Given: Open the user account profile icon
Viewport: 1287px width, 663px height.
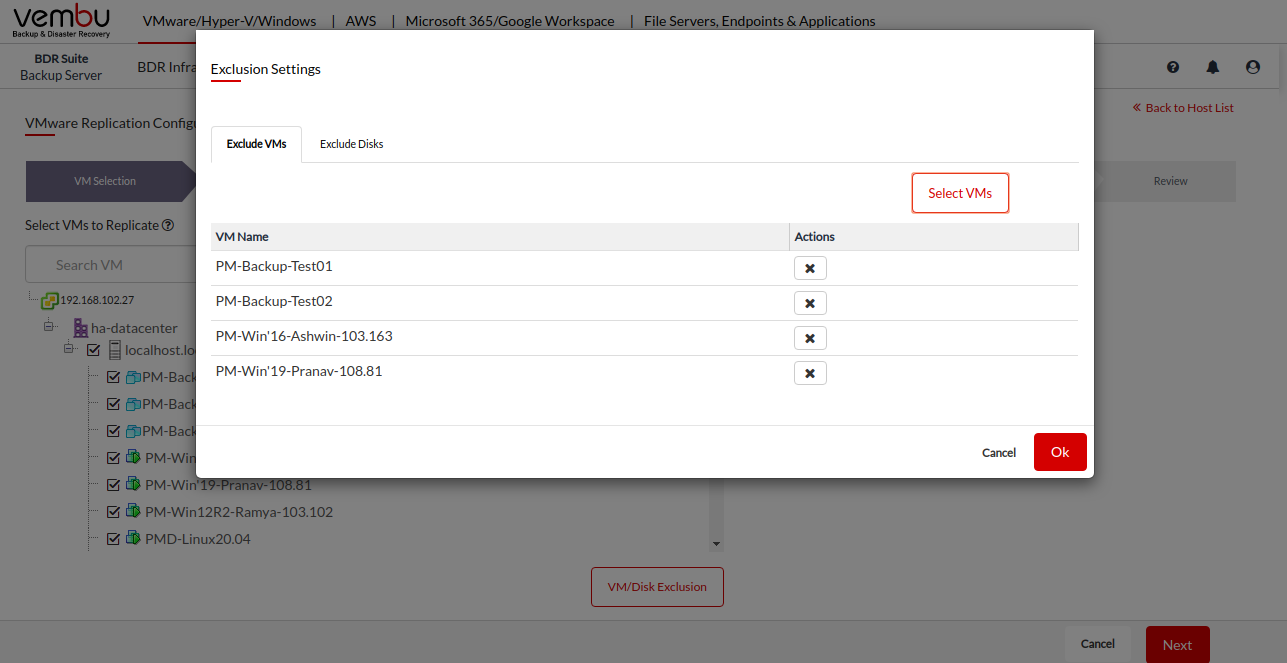Looking at the screenshot, I should pyautogui.click(x=1253, y=67).
